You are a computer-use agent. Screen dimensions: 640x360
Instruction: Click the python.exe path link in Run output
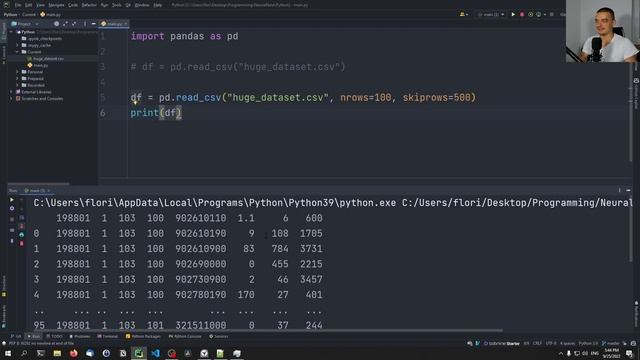tap(215, 203)
